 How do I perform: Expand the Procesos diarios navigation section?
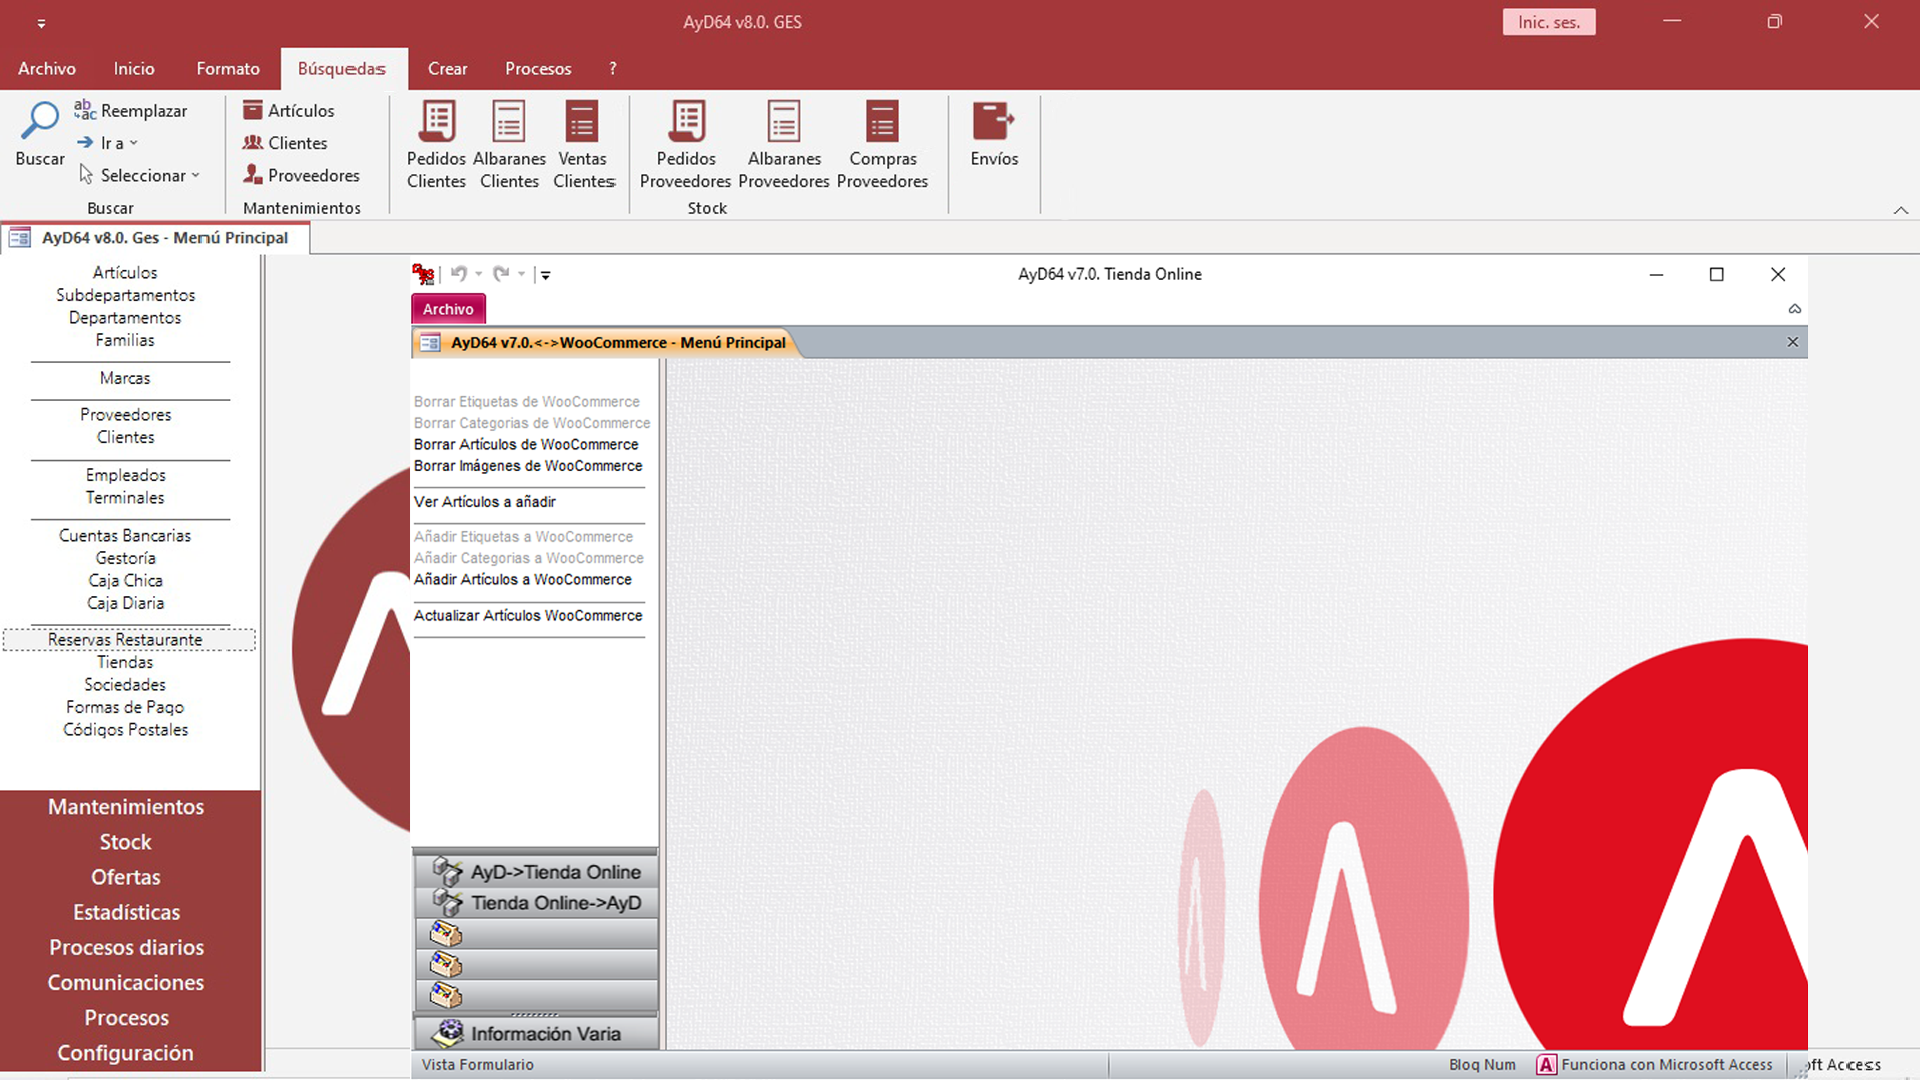(x=125, y=947)
